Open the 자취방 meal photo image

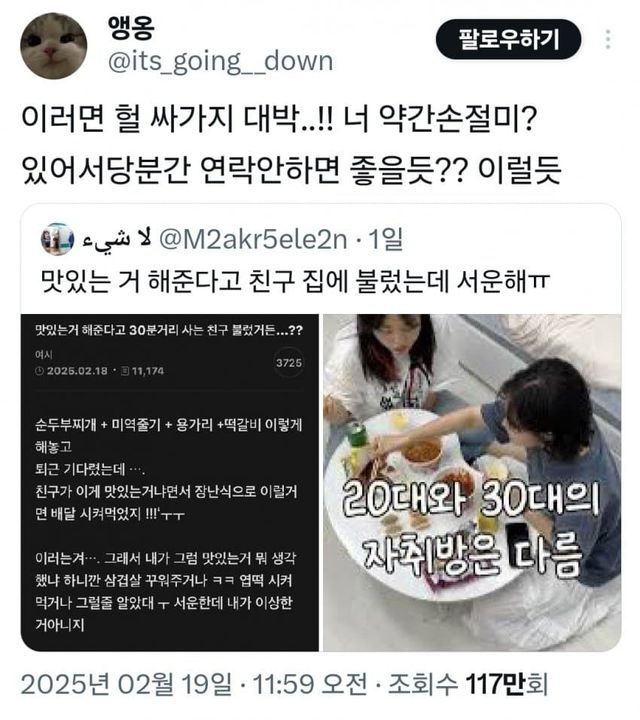click(x=472, y=482)
